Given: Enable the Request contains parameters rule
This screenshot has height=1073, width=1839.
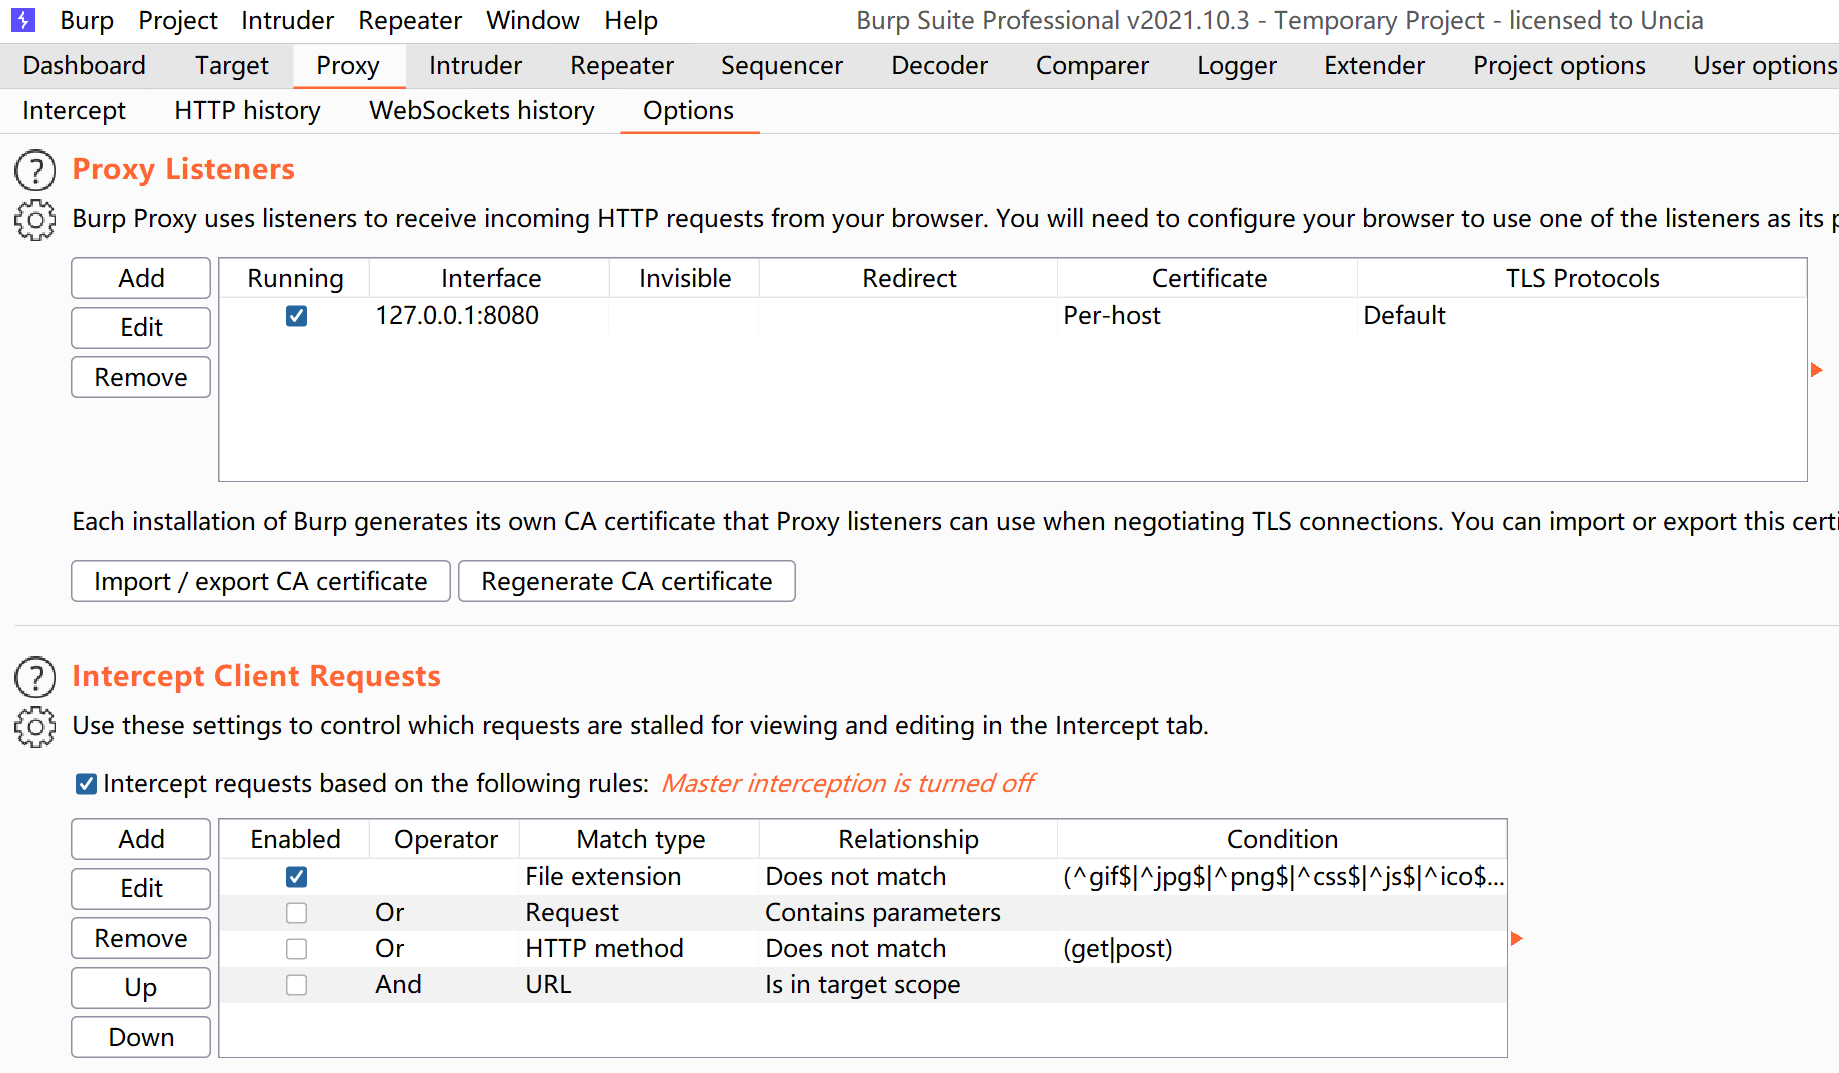Looking at the screenshot, I should pyautogui.click(x=296, y=913).
